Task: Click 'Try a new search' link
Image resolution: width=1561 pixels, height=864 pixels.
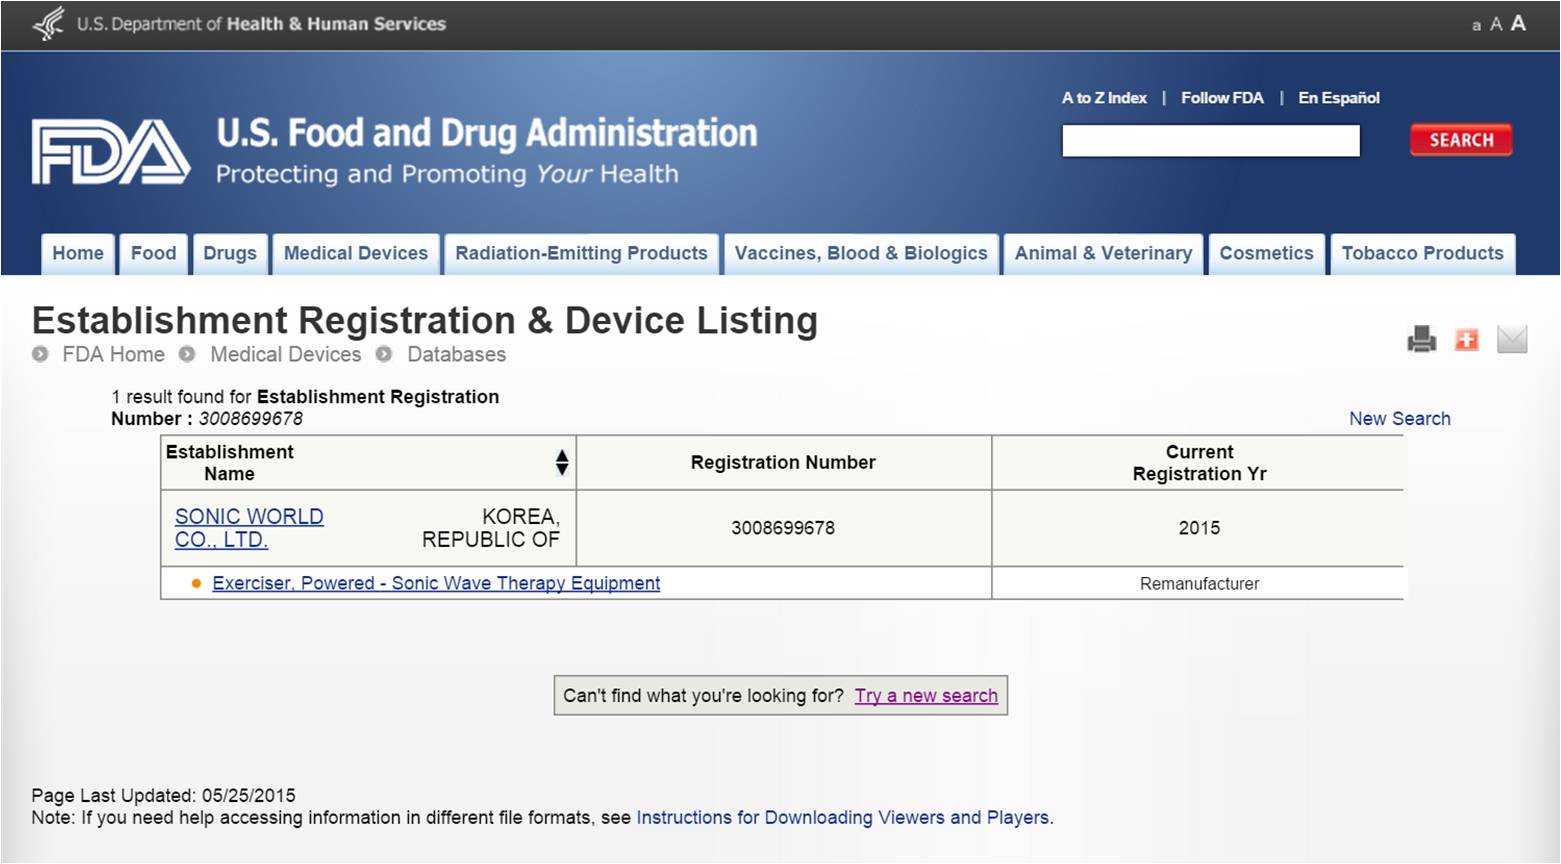Action: 926,696
